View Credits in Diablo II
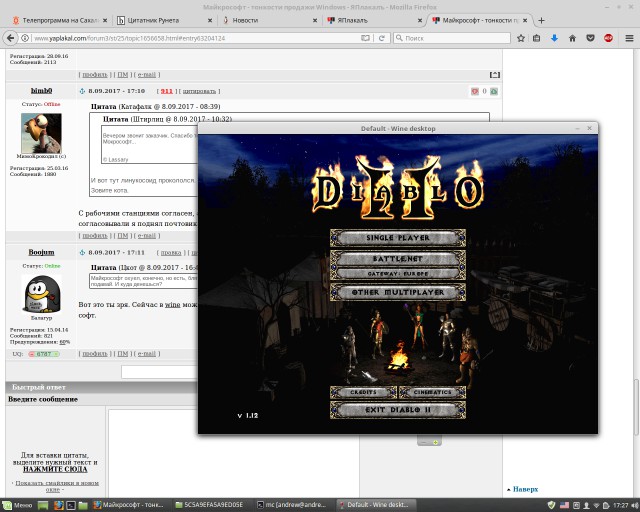 pos(363,392)
